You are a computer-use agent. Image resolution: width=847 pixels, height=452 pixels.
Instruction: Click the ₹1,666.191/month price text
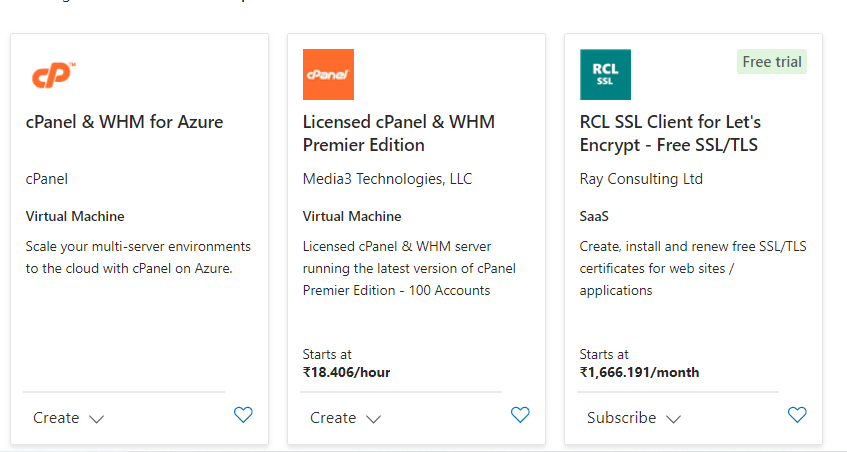(639, 373)
